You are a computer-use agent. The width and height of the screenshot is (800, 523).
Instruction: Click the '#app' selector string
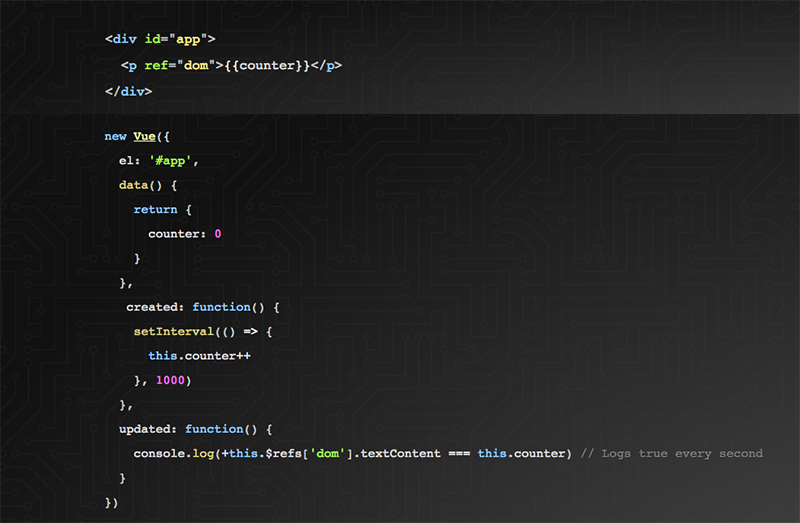pyautogui.click(x=177, y=160)
